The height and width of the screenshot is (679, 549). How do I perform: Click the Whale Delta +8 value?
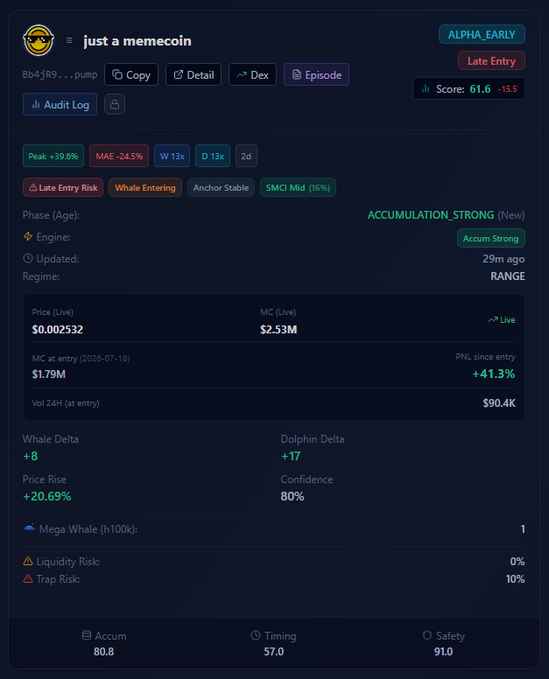click(x=30, y=456)
